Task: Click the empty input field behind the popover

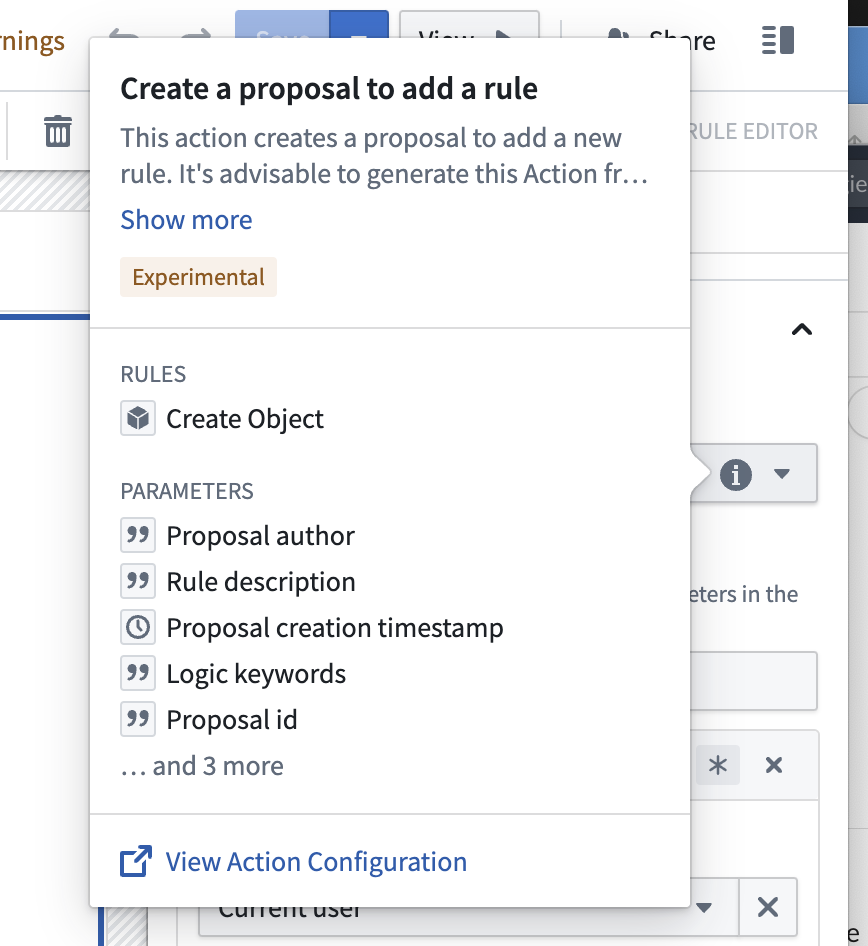Action: click(x=753, y=681)
